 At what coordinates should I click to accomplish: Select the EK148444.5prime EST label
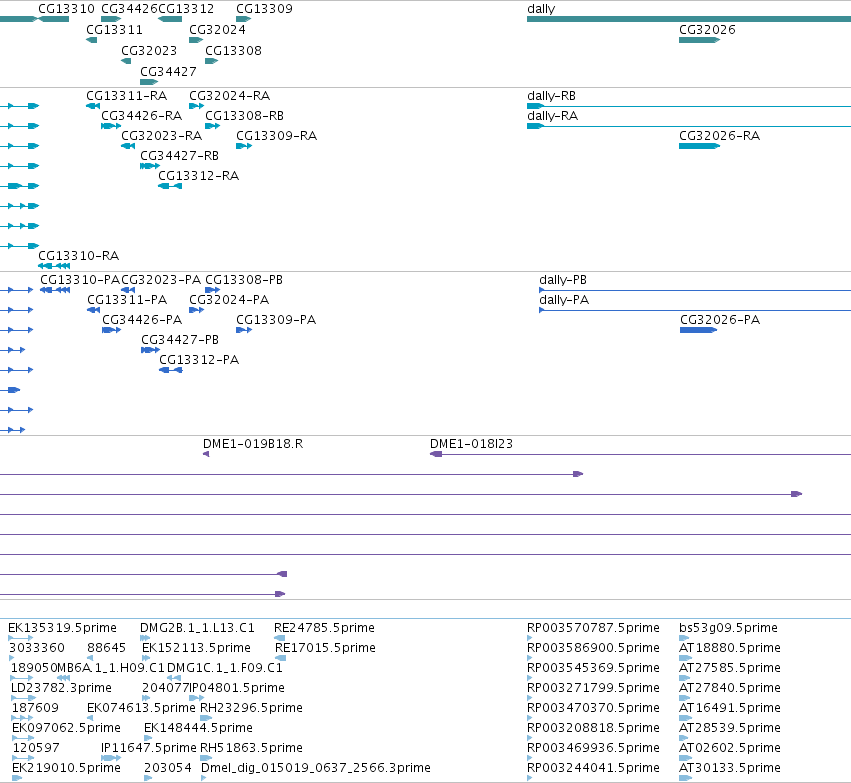[x=199, y=728]
